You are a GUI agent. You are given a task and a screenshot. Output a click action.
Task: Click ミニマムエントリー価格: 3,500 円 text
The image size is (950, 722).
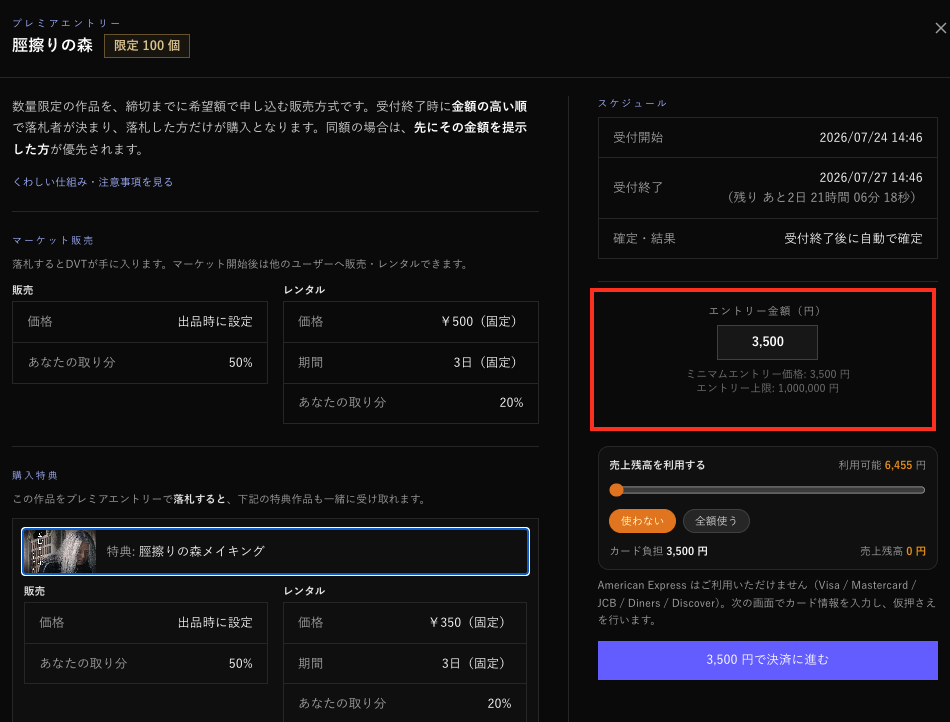[x=767, y=374]
